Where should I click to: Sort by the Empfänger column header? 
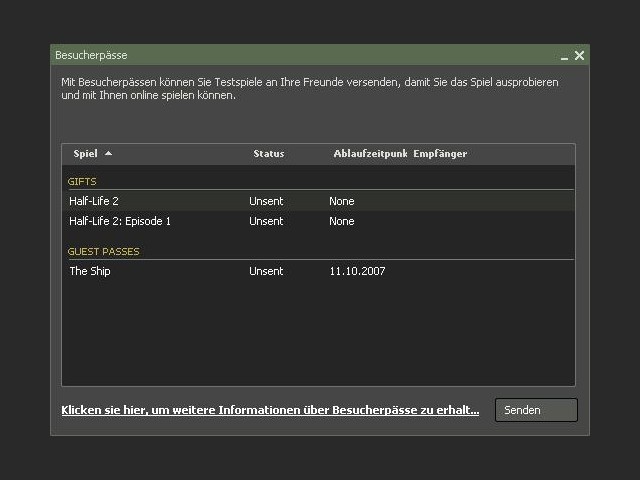(440, 154)
